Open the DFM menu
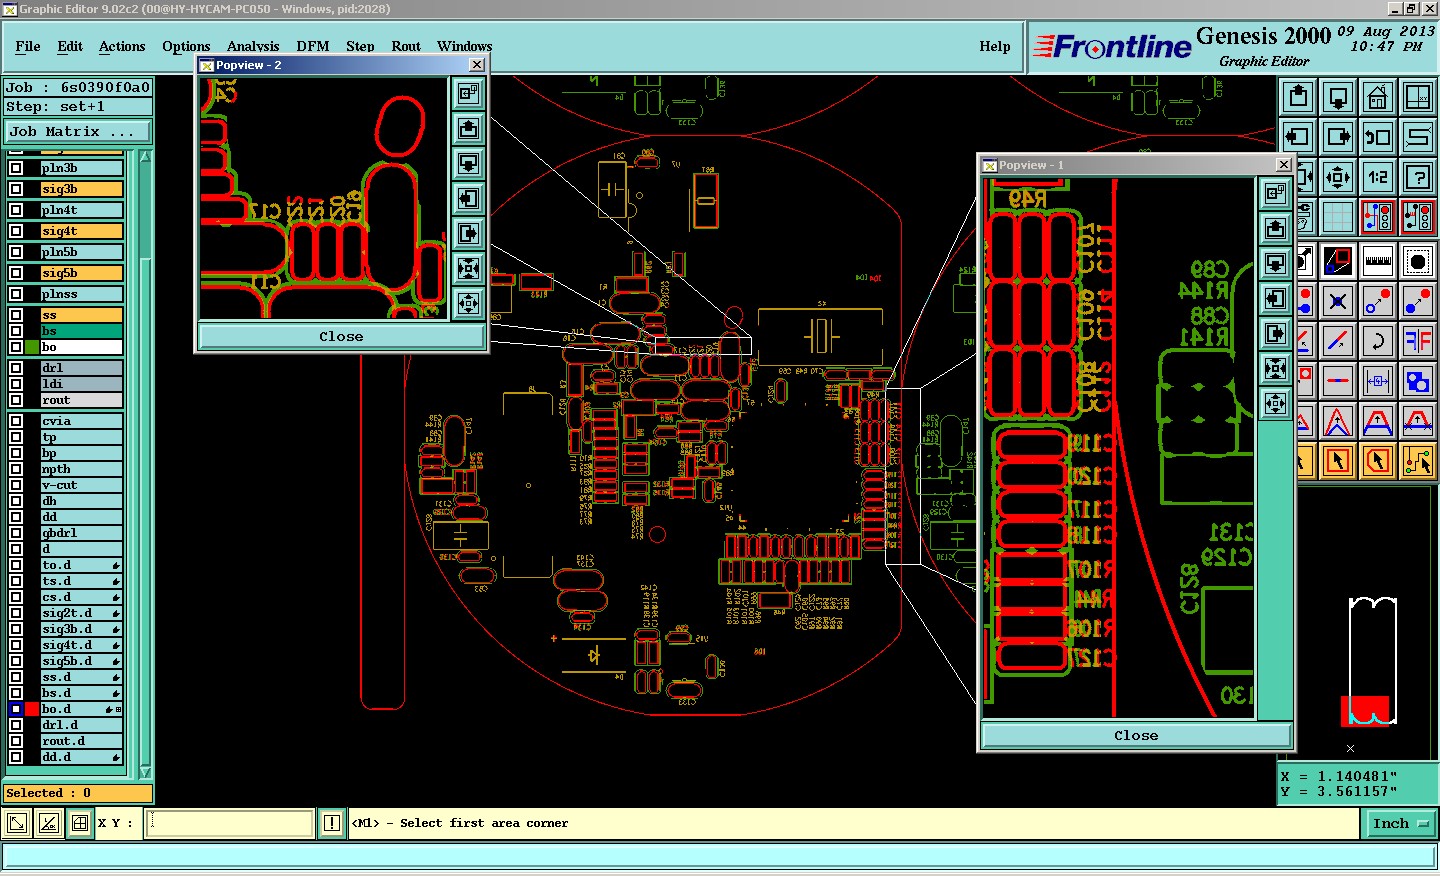Image resolution: width=1440 pixels, height=876 pixels. point(312,46)
